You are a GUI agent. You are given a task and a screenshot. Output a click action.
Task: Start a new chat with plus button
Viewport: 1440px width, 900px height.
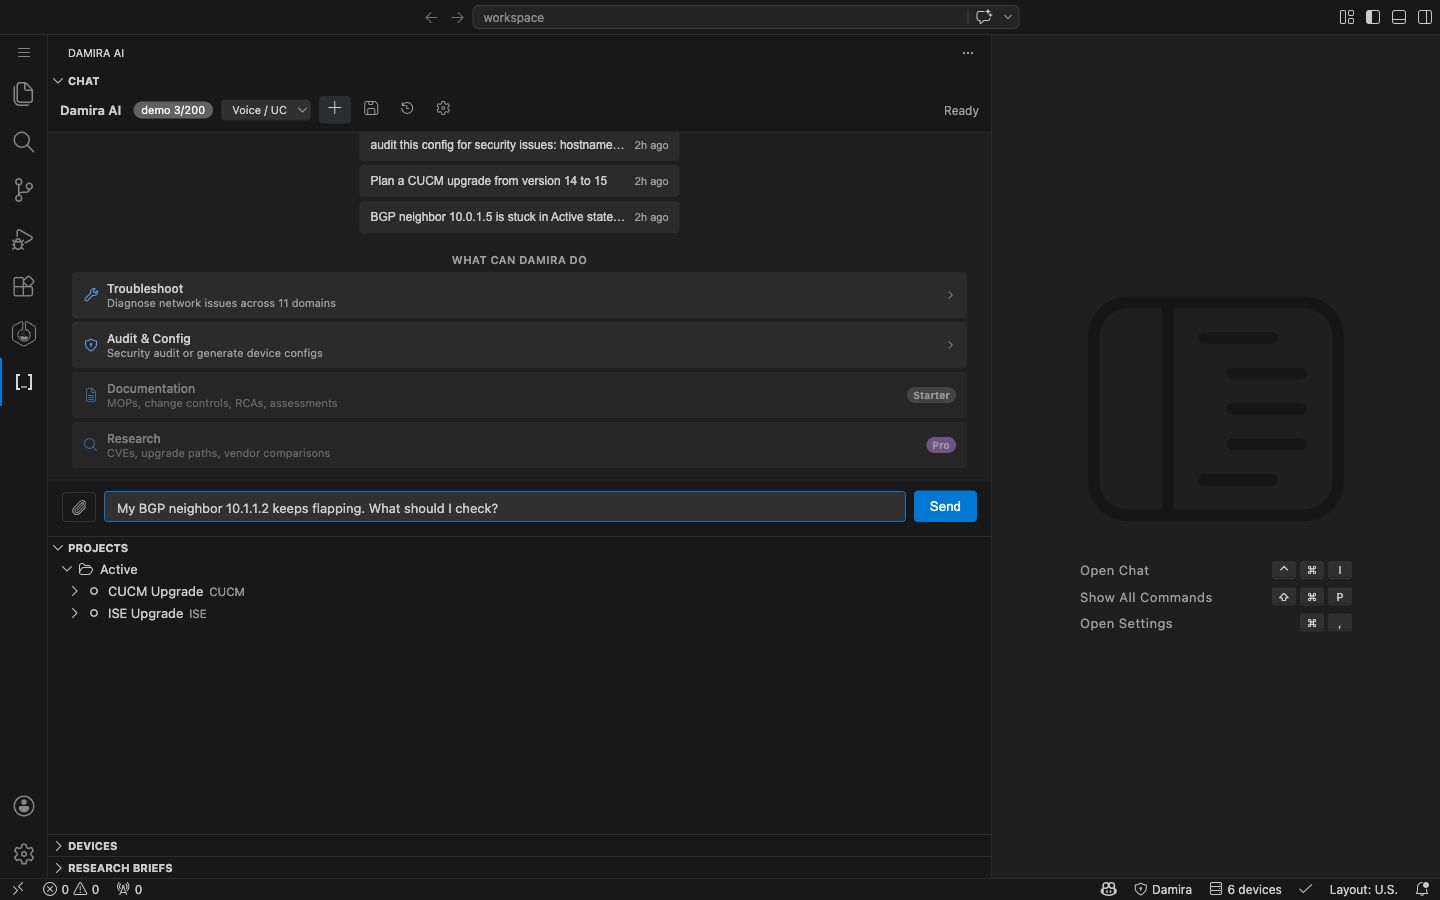coord(335,109)
